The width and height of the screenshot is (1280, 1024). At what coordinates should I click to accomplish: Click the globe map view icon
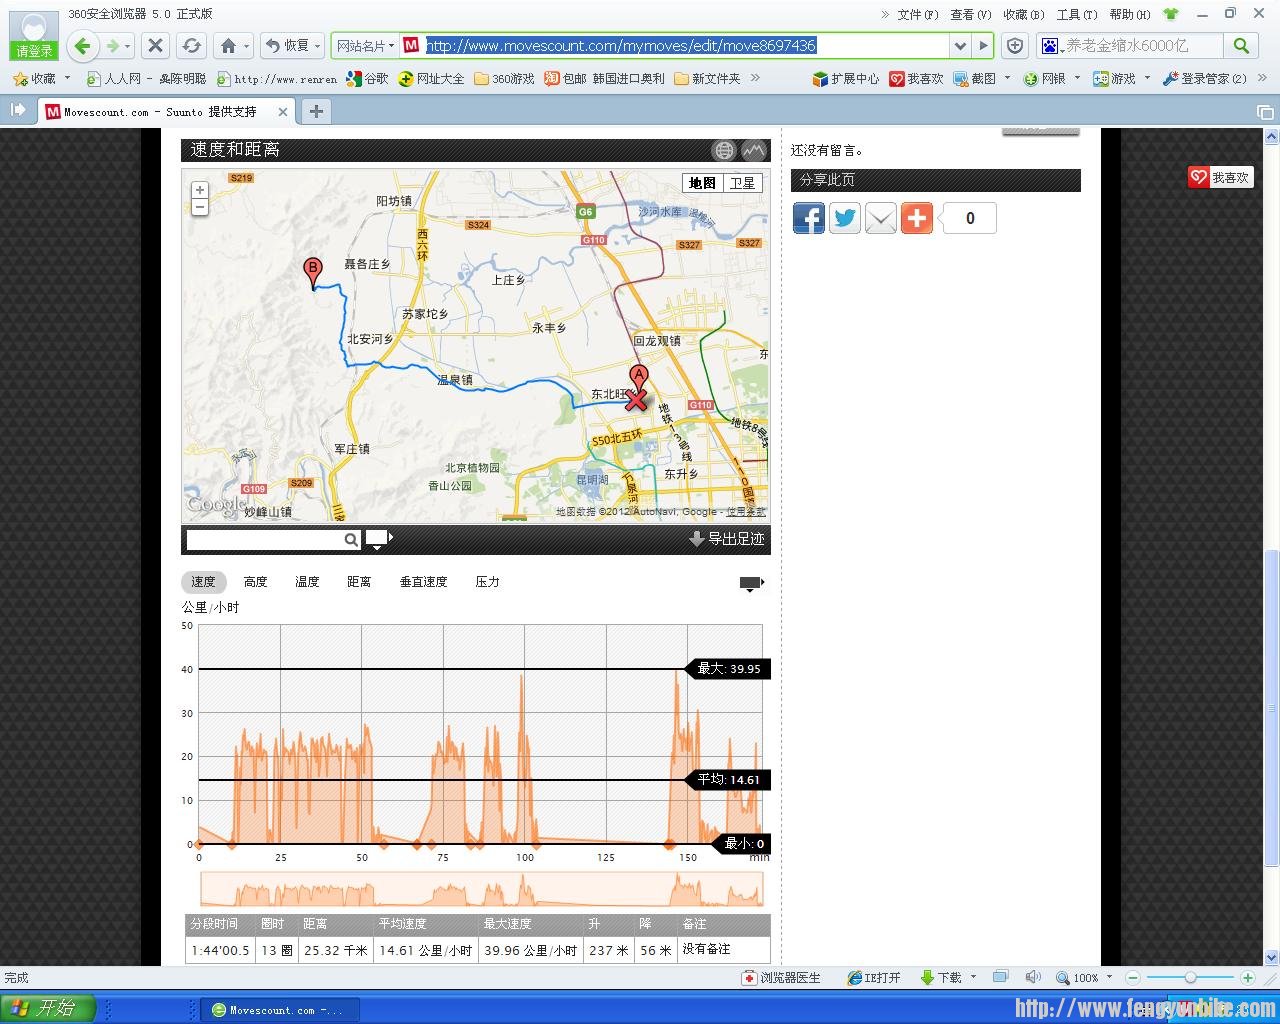(724, 150)
